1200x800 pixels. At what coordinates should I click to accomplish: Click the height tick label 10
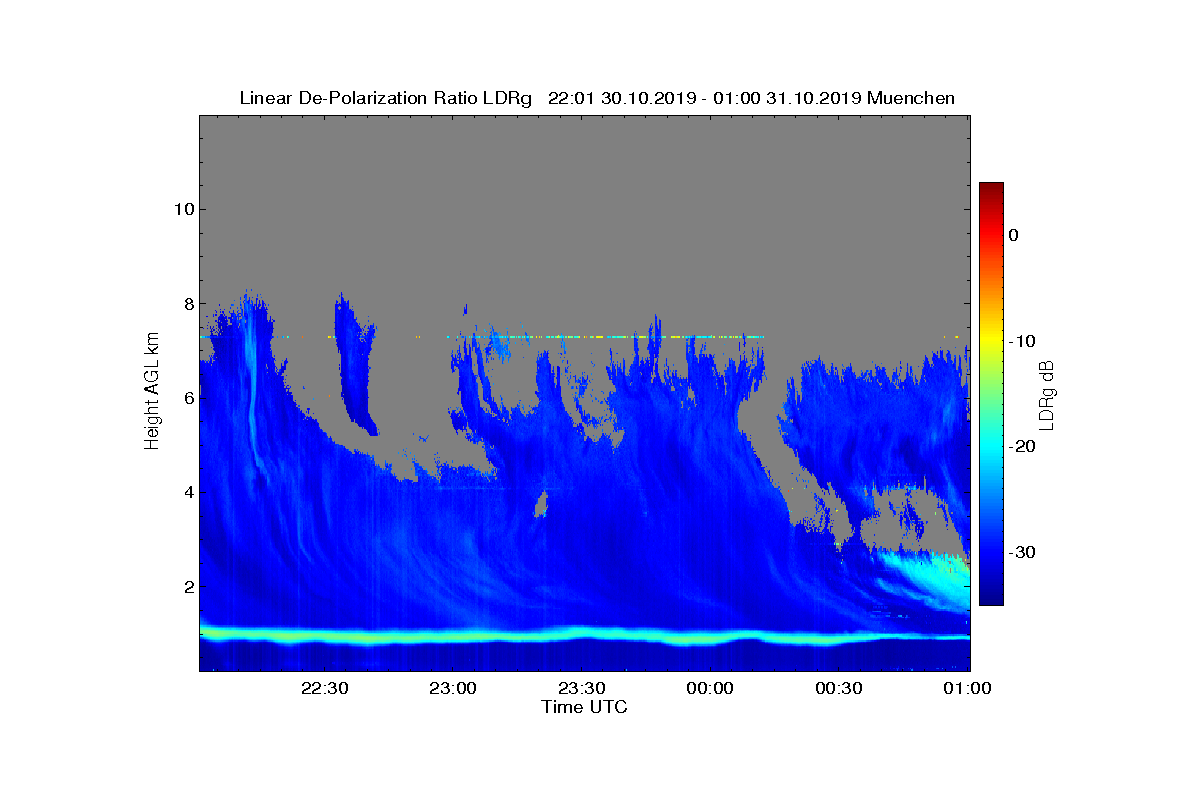(183, 209)
